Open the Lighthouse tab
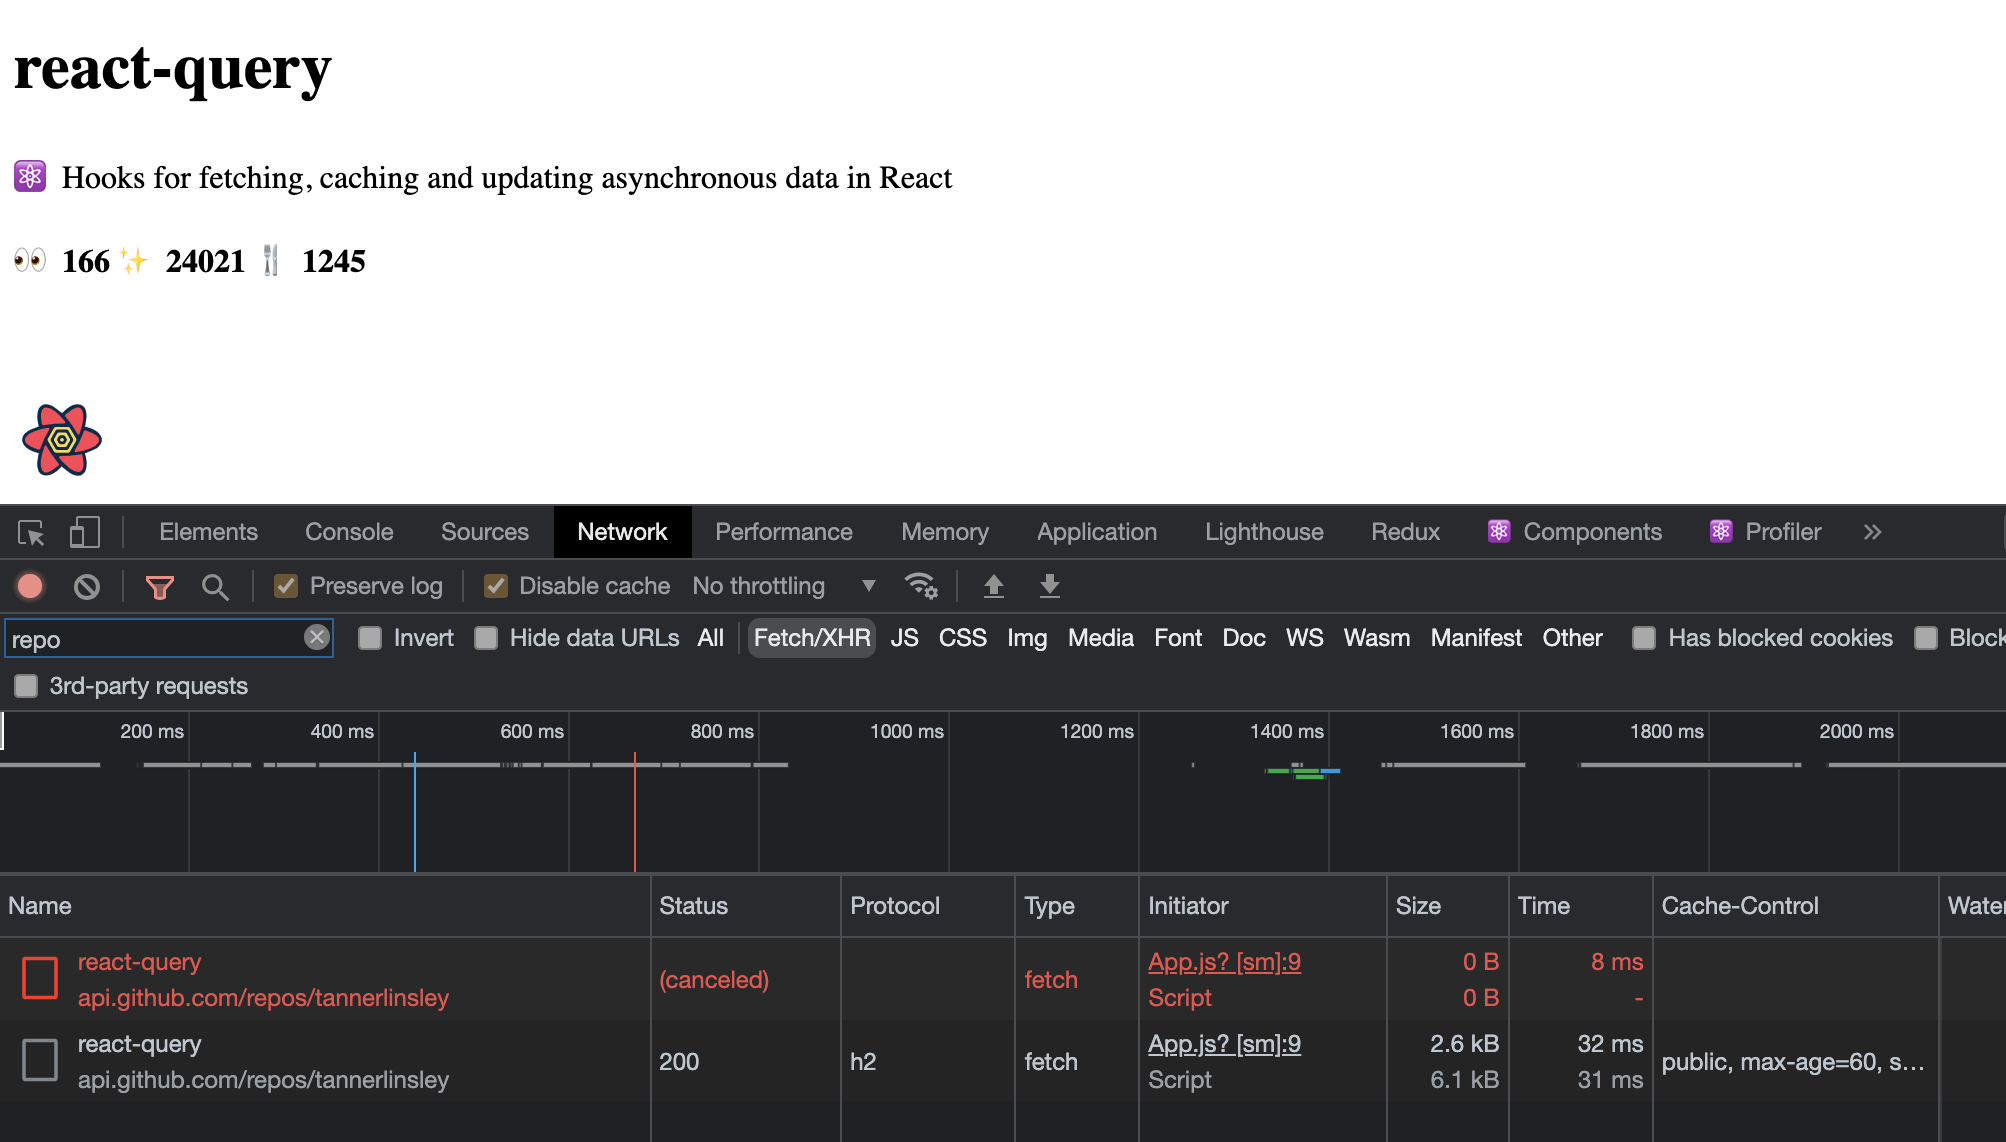 pyautogui.click(x=1264, y=532)
